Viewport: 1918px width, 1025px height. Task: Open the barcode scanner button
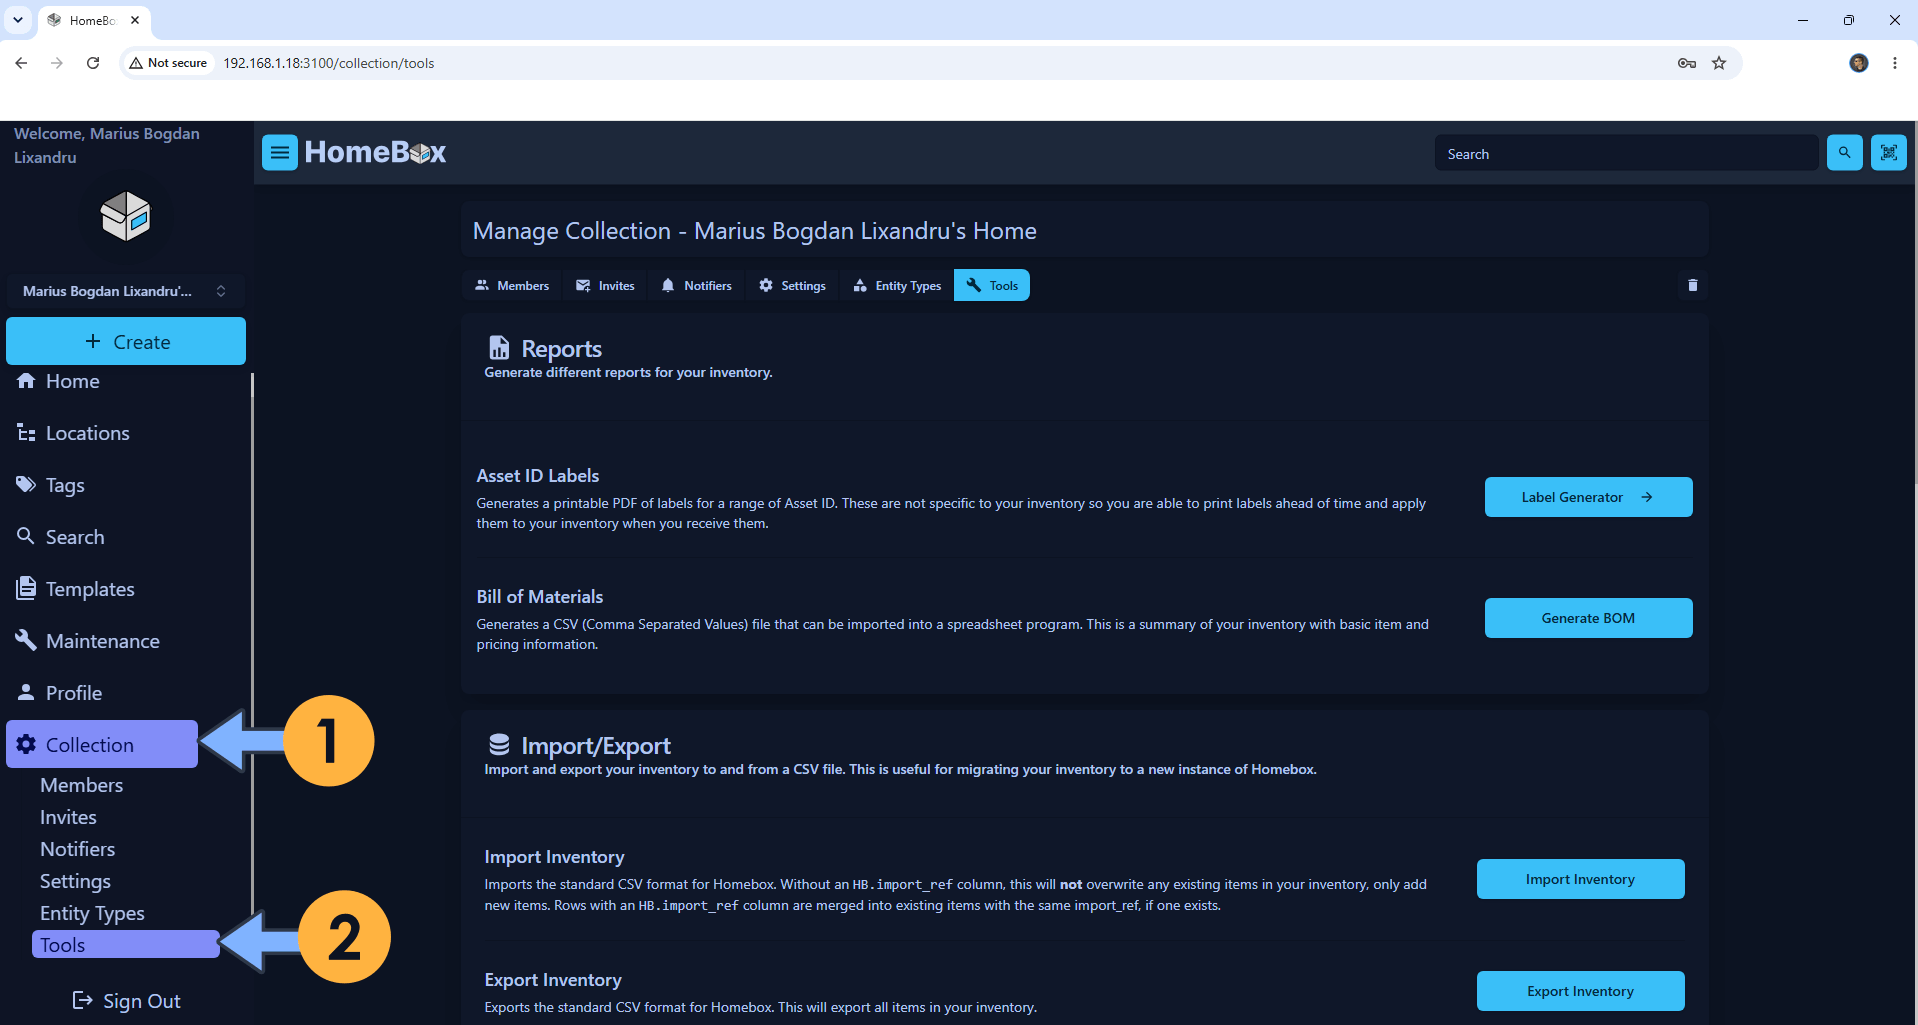click(x=1889, y=152)
